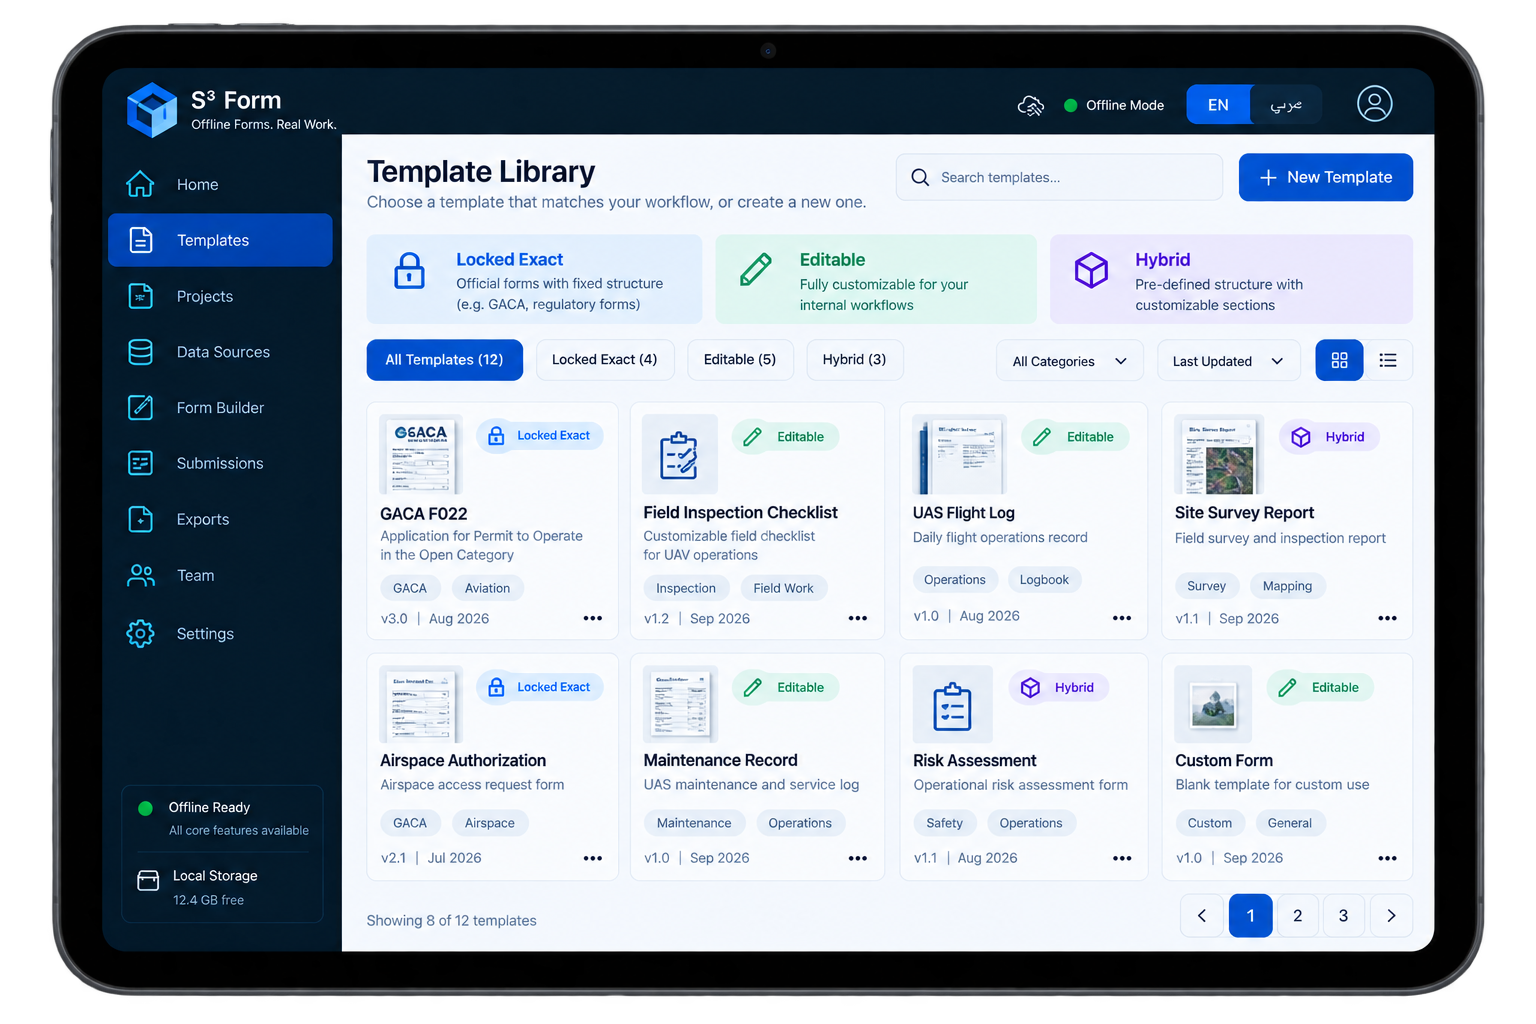This screenshot has height=1024, width=1536.
Task: Click the cloud sync icon in header
Action: coord(1031,105)
